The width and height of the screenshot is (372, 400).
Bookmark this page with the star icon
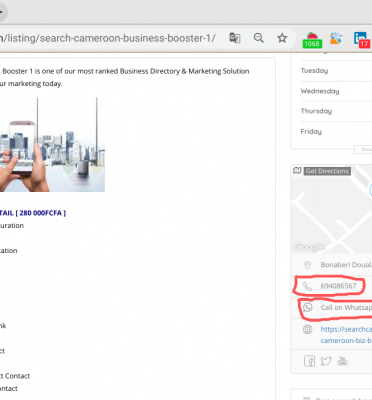282,38
